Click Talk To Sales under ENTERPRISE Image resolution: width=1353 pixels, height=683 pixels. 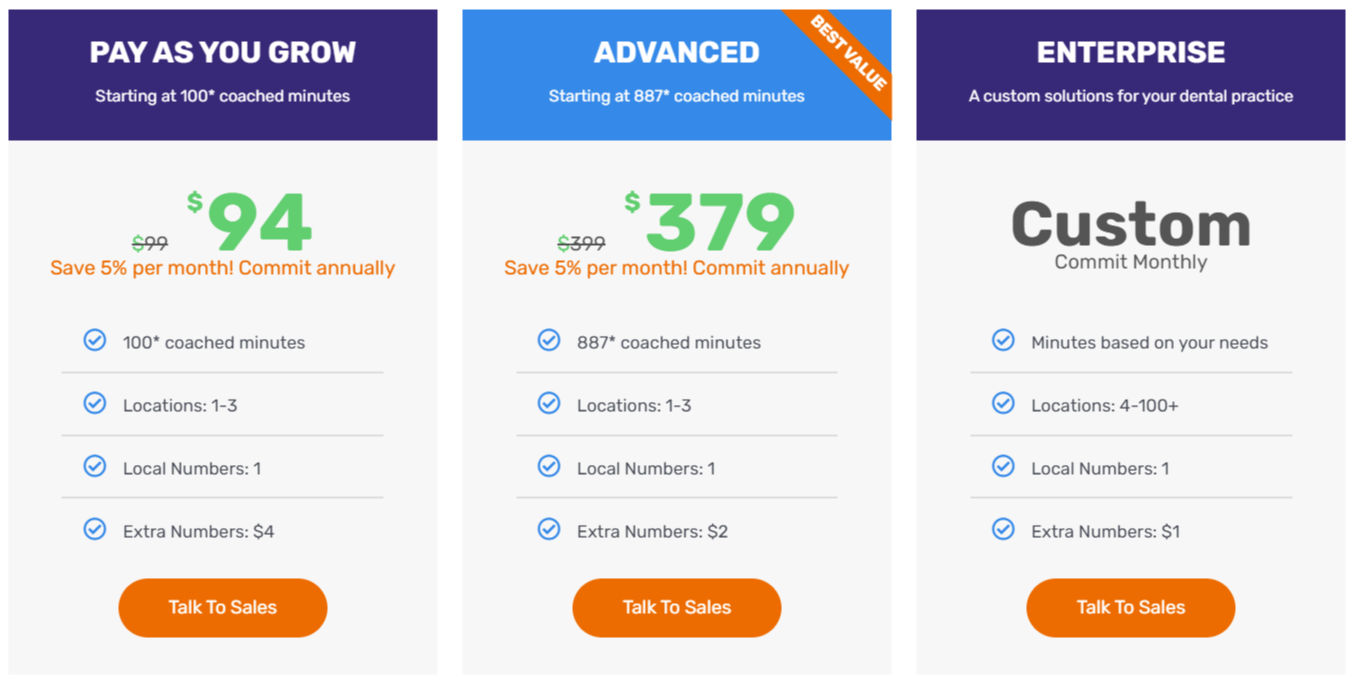tap(1130, 607)
